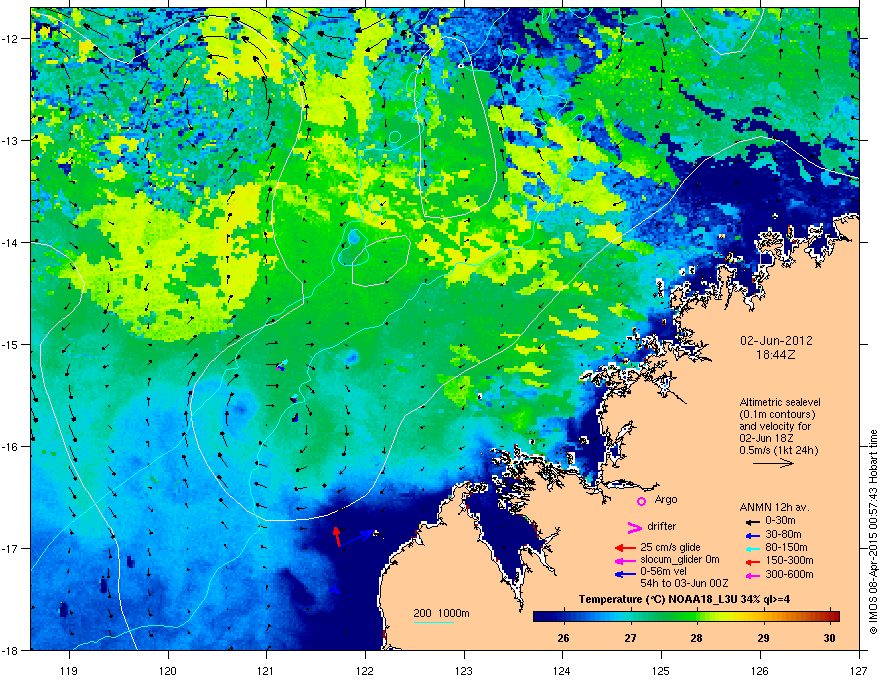The image size is (880, 680).
Task: Click the temperature colour bar
Action: pyautogui.click(x=686, y=617)
